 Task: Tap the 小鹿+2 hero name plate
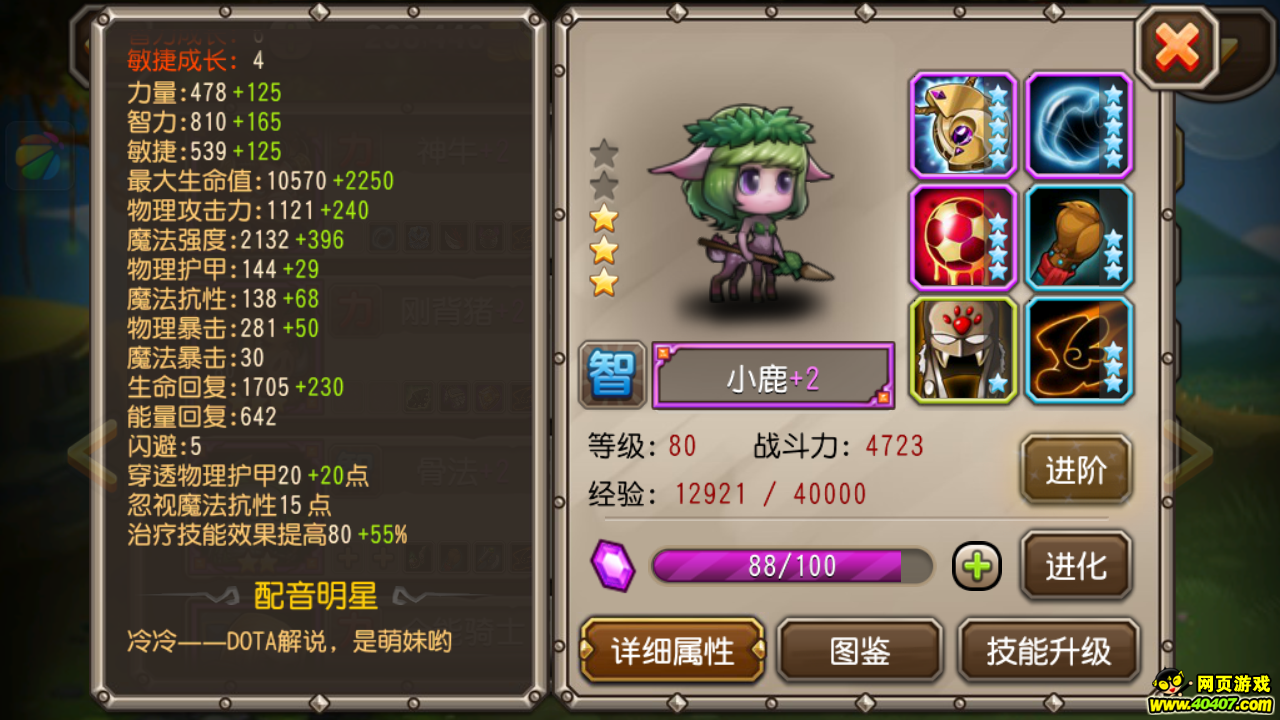point(773,376)
